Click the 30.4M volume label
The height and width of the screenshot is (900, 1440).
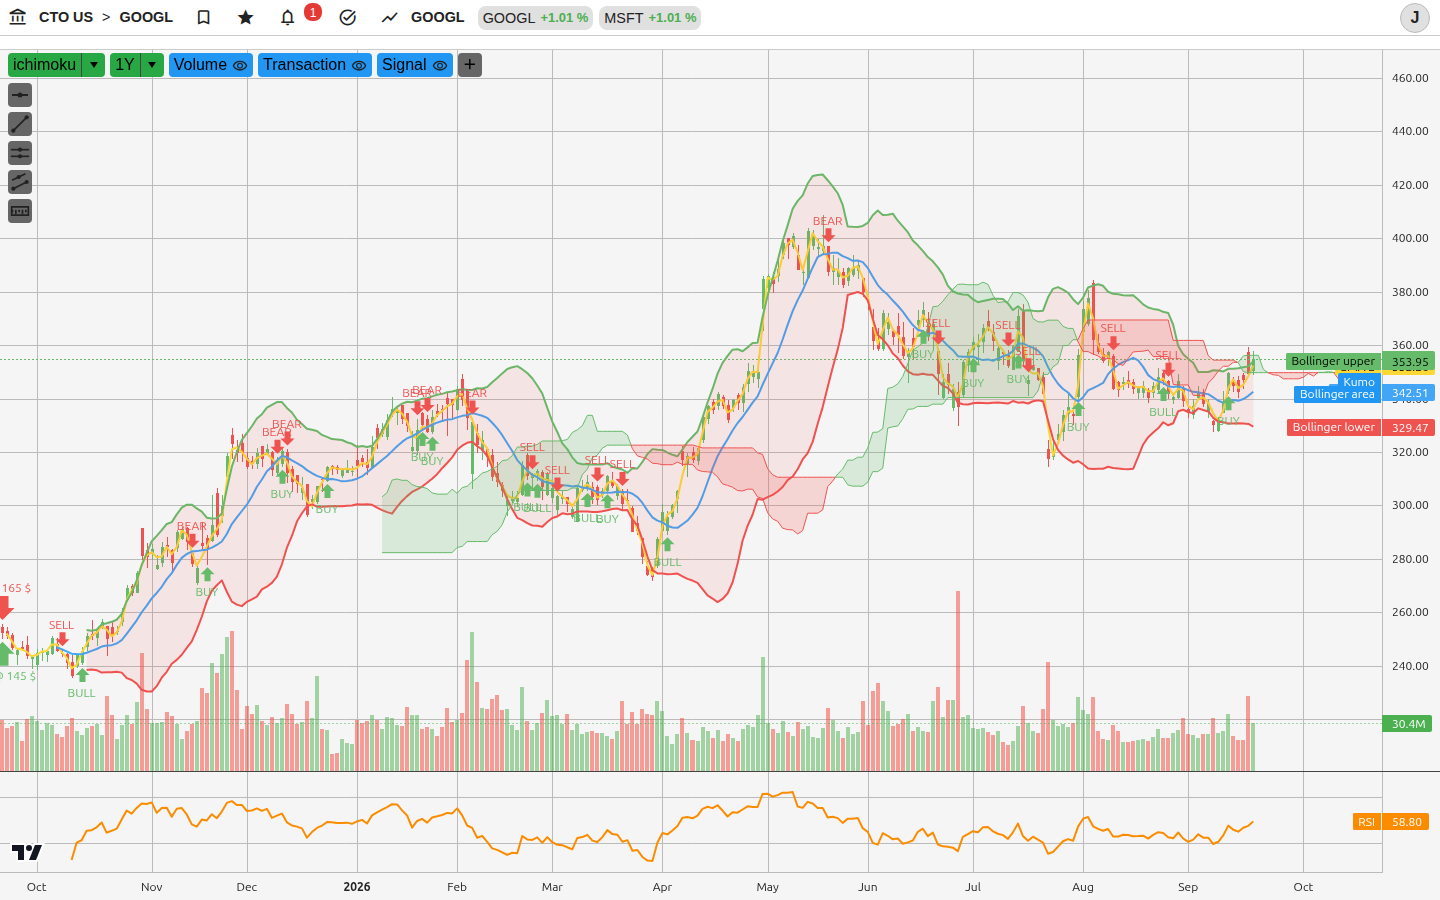pos(1408,724)
